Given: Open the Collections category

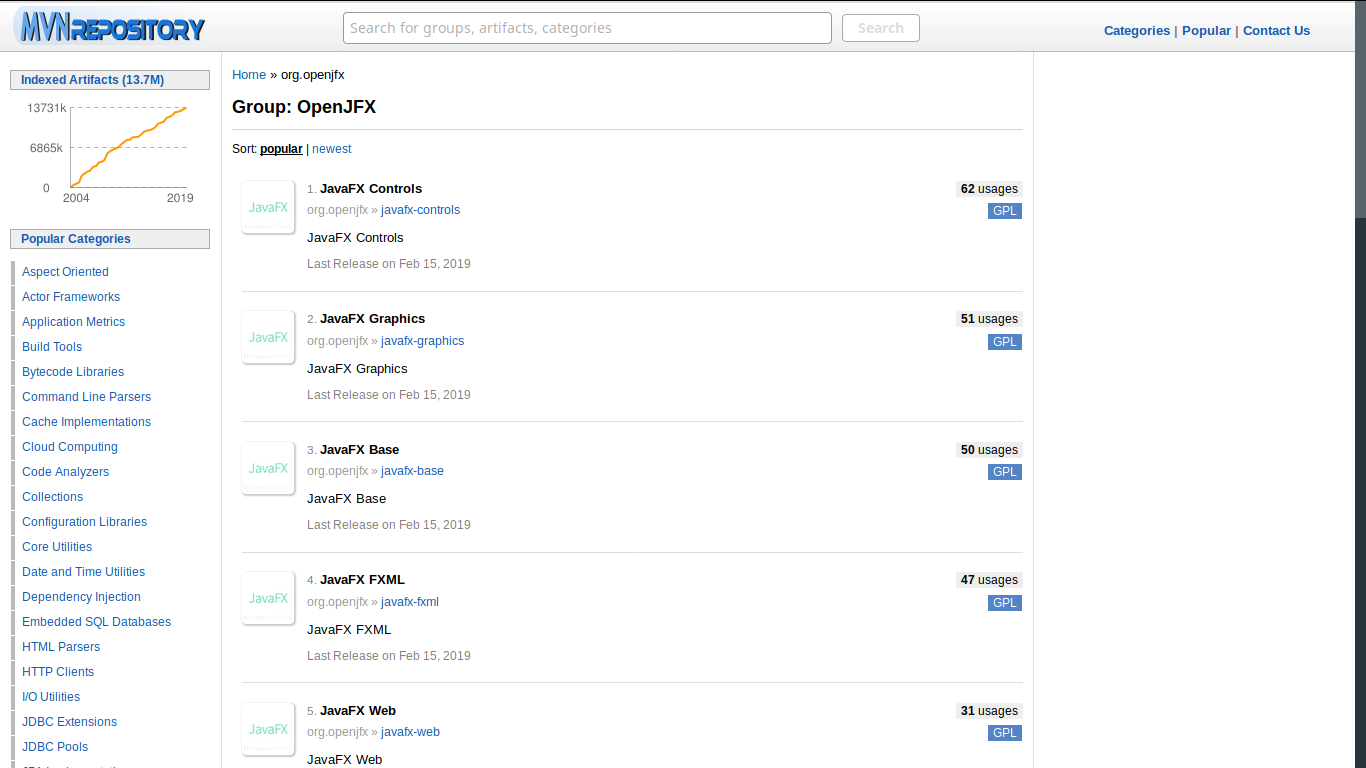Looking at the screenshot, I should click(x=52, y=497).
